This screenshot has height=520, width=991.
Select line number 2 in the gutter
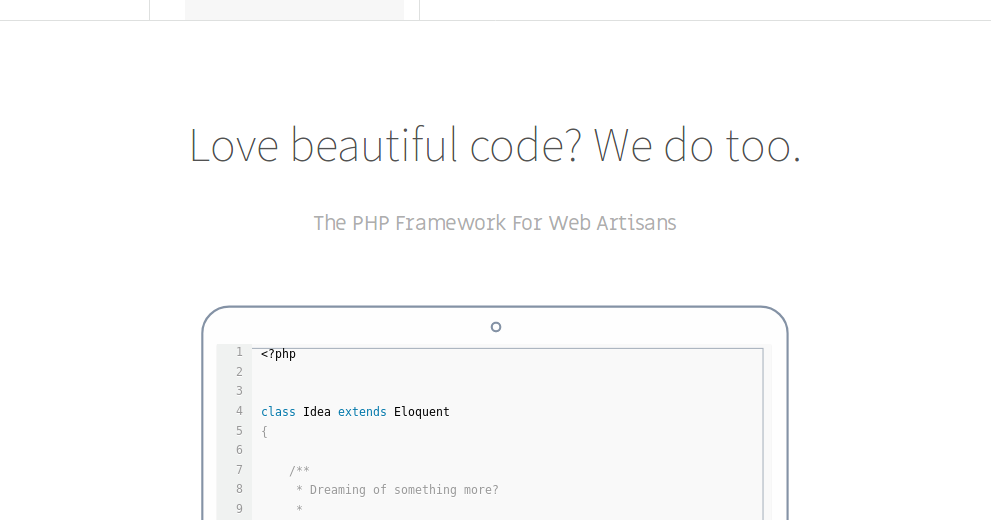[239, 372]
